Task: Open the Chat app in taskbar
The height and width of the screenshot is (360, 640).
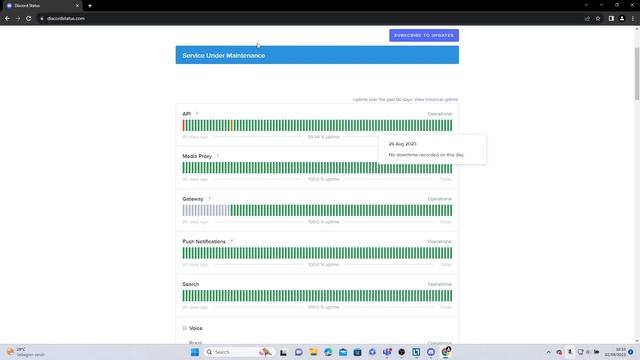Action: click(298, 352)
